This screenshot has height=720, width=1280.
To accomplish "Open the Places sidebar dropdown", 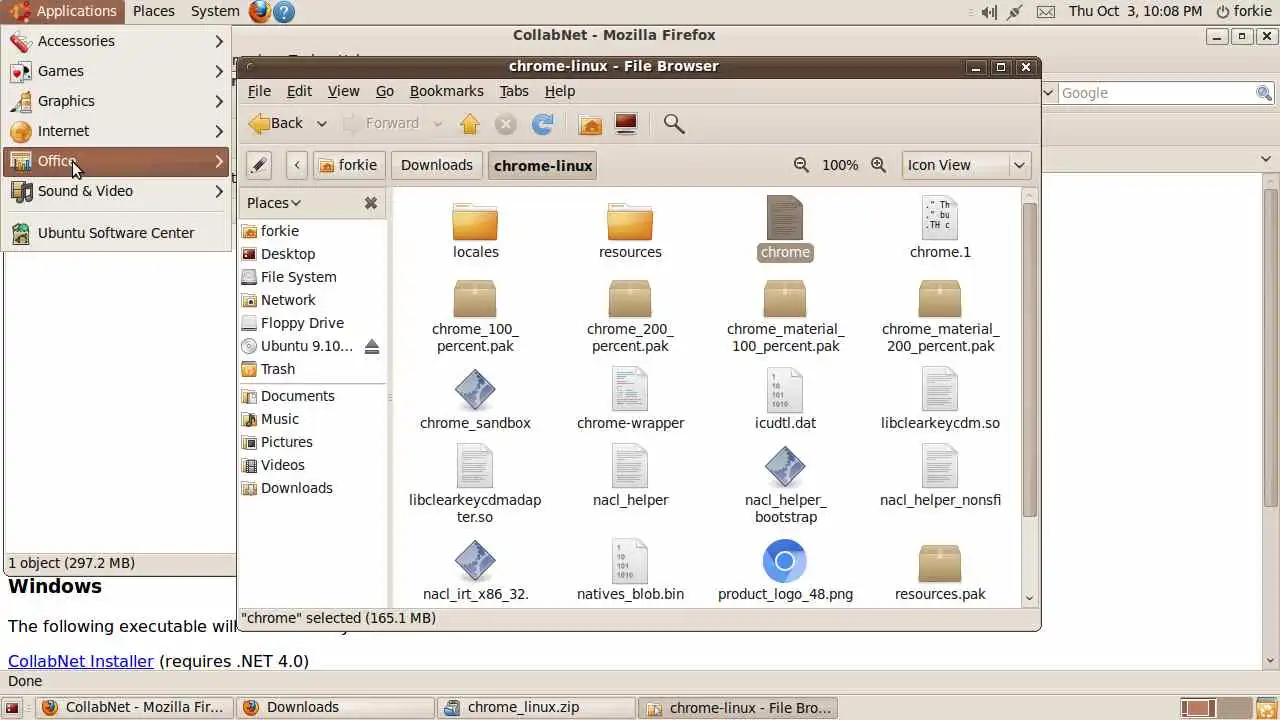I will [274, 203].
